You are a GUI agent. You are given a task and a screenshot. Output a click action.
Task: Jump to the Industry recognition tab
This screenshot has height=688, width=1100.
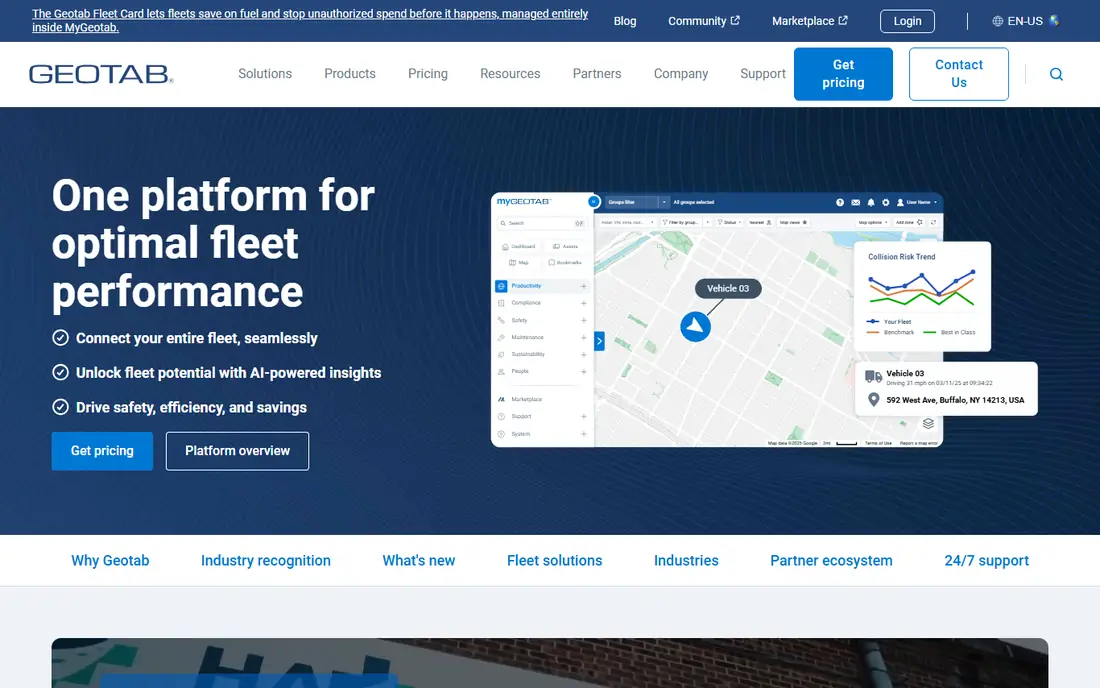[266, 560]
